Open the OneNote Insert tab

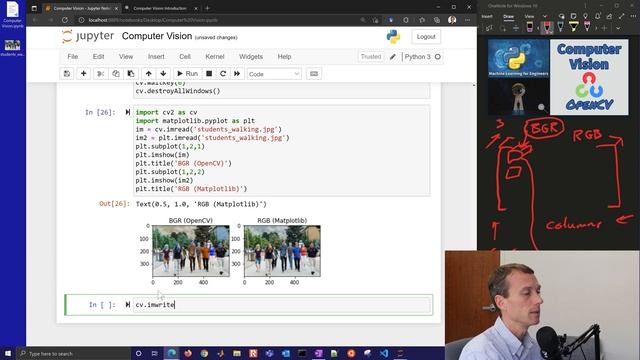(487, 16)
